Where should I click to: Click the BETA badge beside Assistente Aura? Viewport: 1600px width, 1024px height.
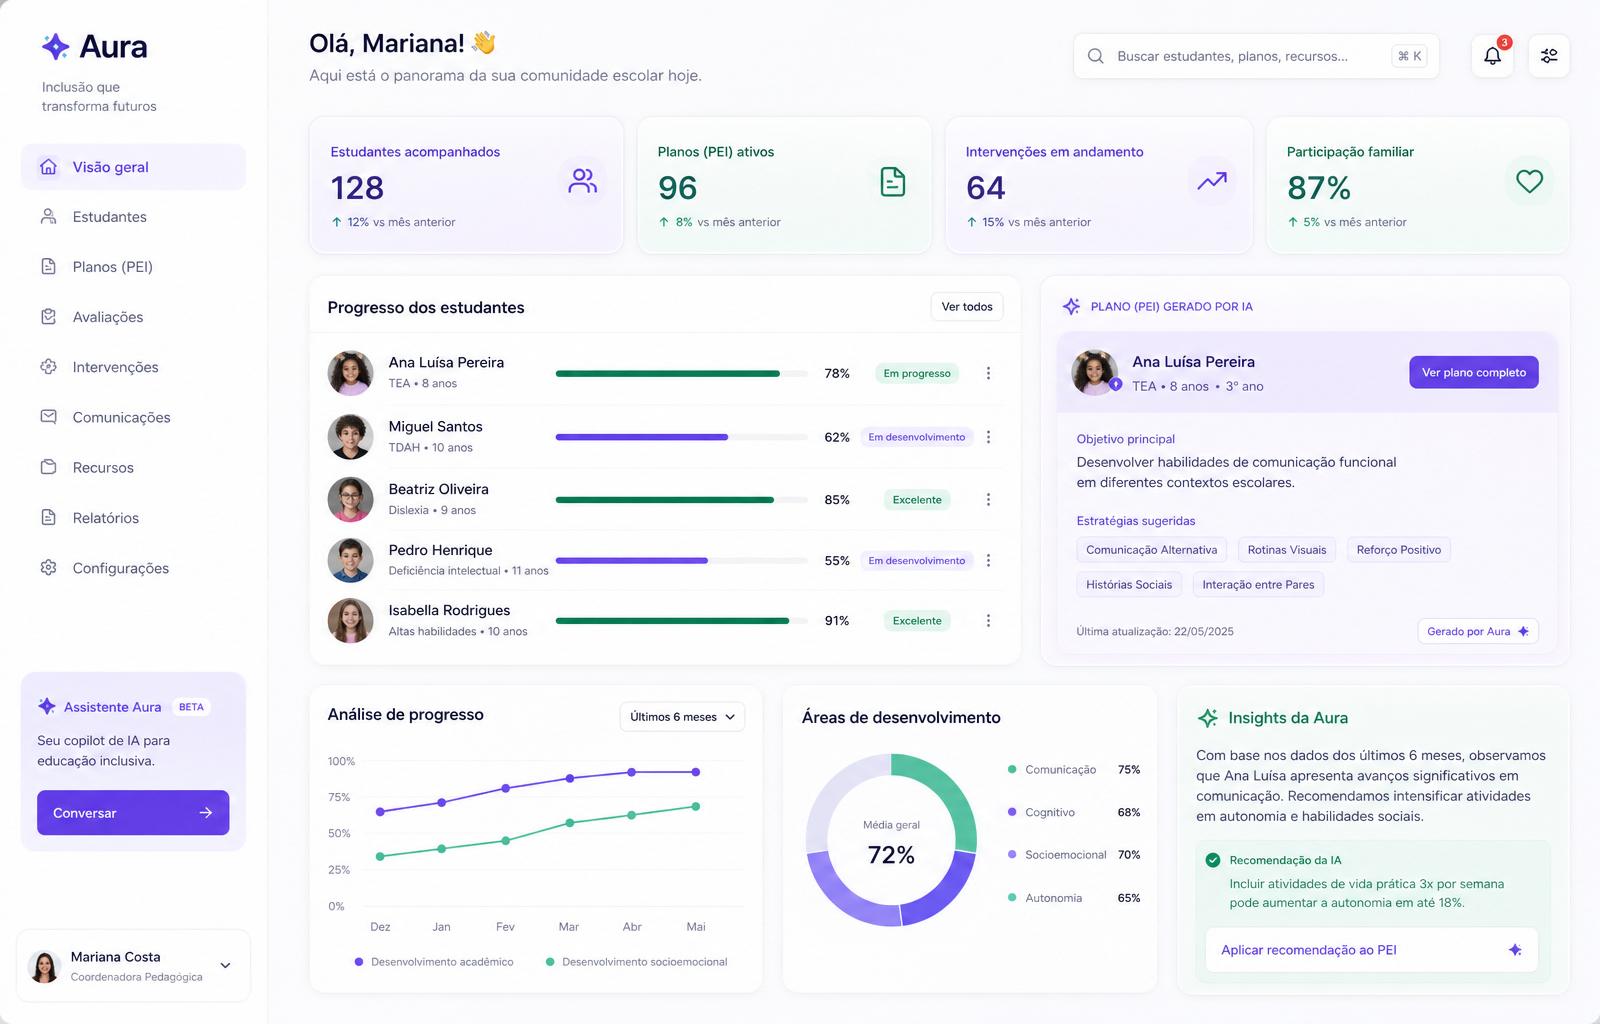tap(191, 706)
